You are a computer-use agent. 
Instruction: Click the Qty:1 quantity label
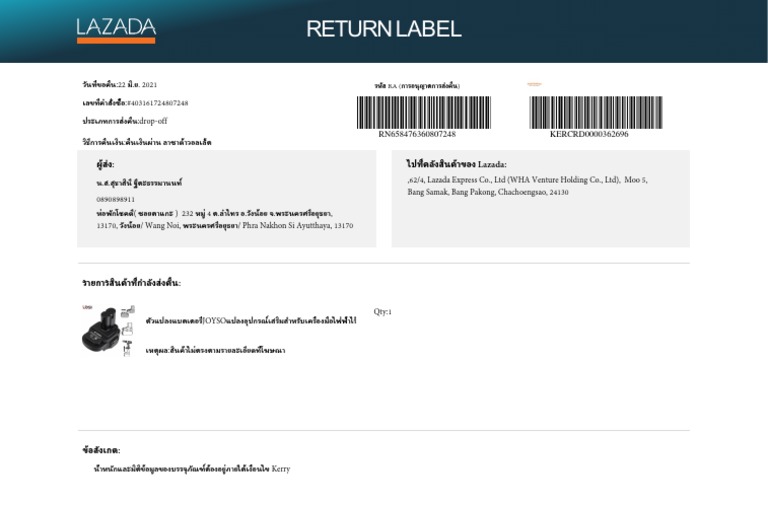coord(382,312)
